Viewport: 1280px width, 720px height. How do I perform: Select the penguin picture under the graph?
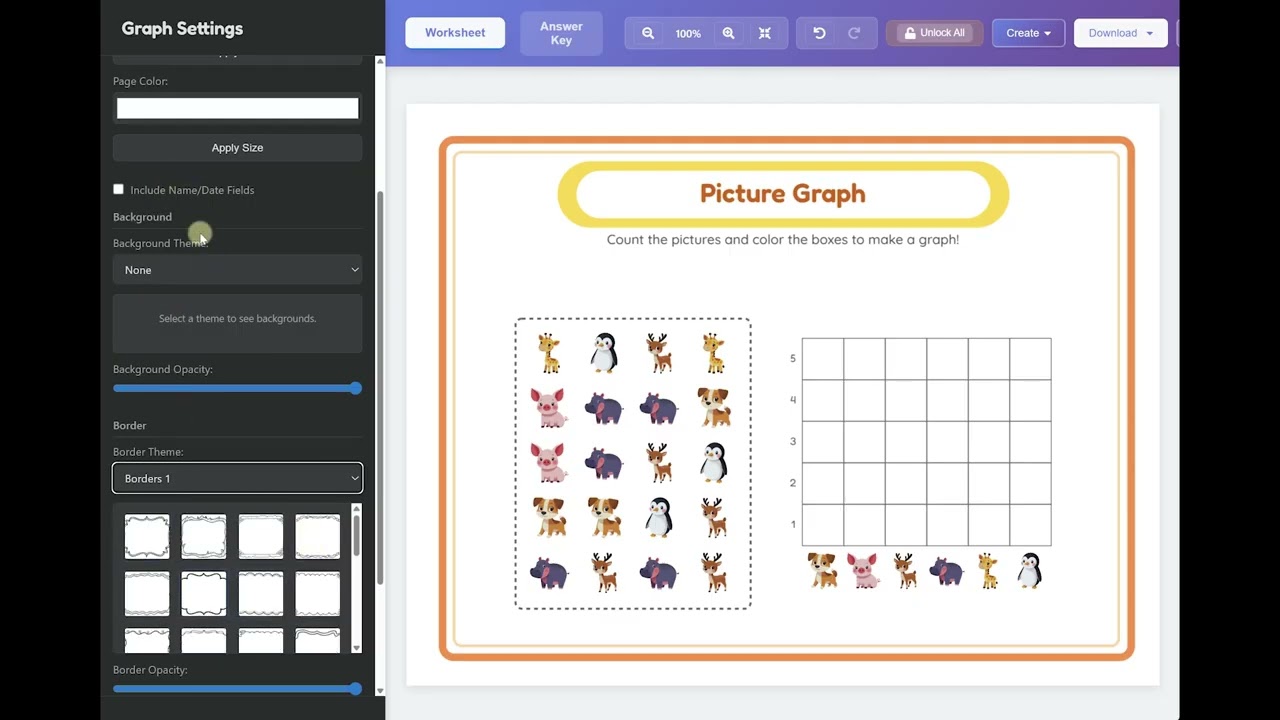(1029, 570)
